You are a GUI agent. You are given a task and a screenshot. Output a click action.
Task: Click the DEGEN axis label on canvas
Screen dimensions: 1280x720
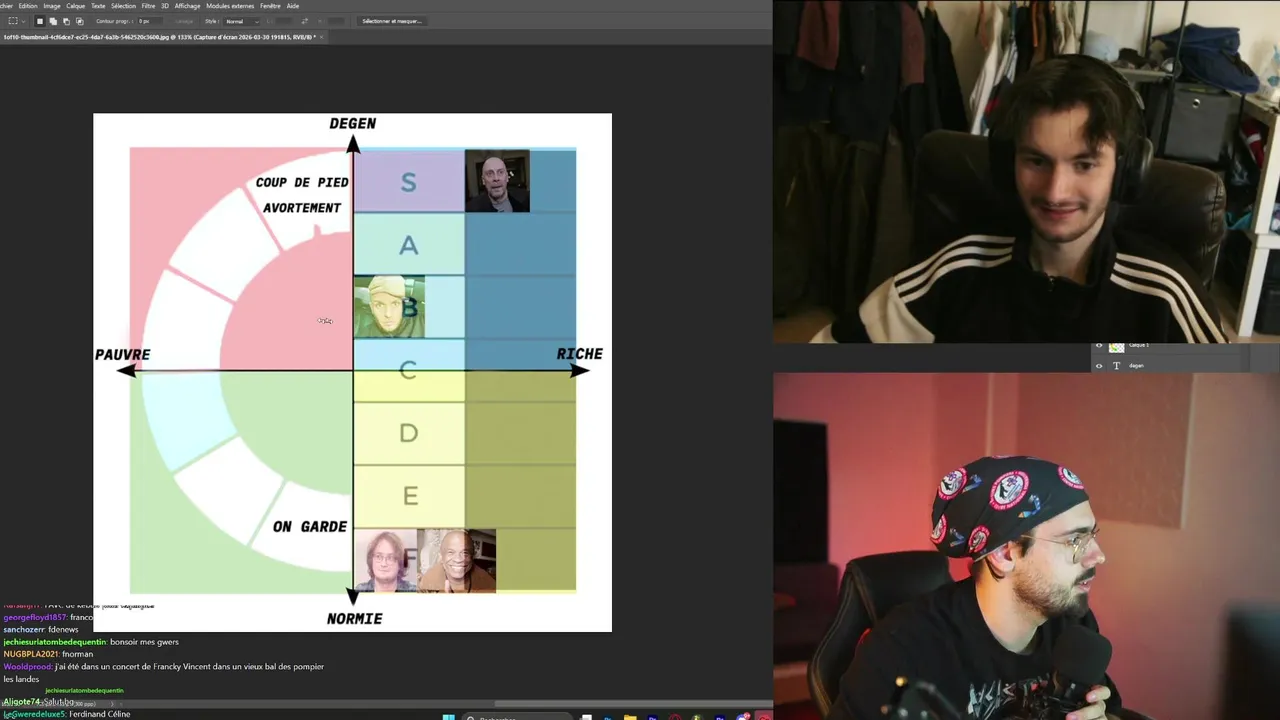pyautogui.click(x=353, y=123)
